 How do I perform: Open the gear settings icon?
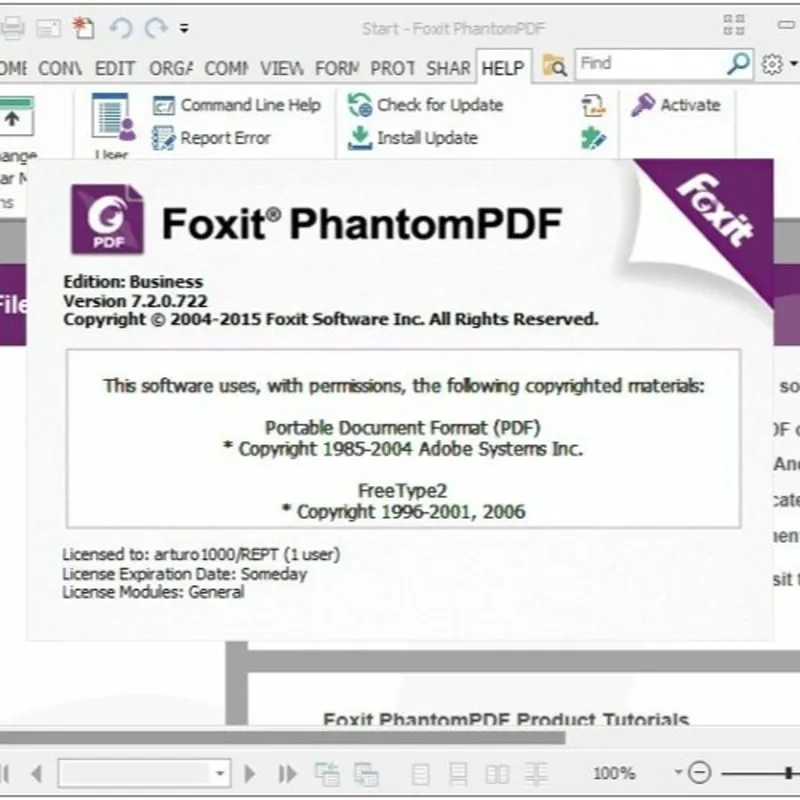coord(772,64)
